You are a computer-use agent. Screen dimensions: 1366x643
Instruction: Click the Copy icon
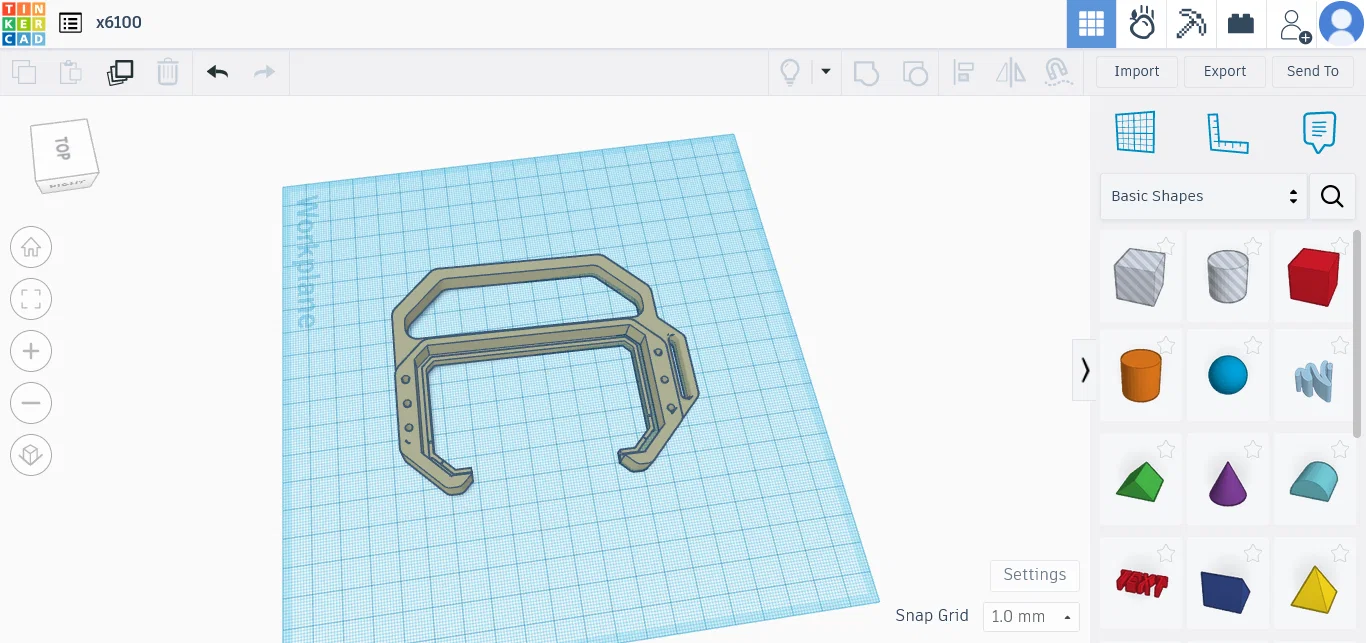tap(24, 72)
